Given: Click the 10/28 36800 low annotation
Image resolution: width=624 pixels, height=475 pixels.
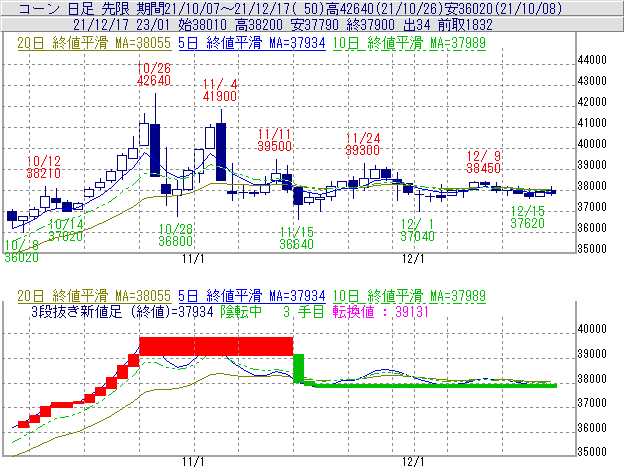Looking at the screenshot, I should point(176,235).
